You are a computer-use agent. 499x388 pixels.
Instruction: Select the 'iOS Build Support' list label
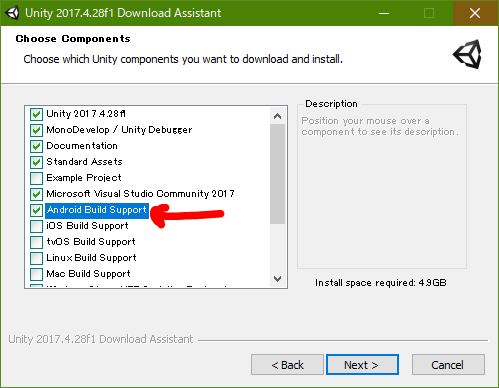[87, 226]
